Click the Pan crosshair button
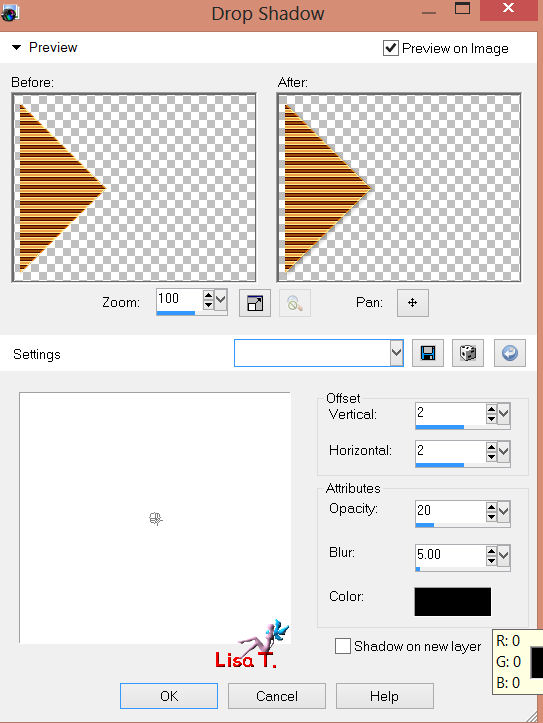This screenshot has width=543, height=723. click(413, 303)
